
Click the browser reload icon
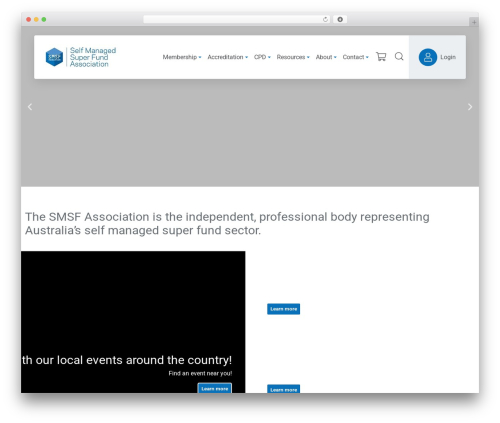click(325, 20)
